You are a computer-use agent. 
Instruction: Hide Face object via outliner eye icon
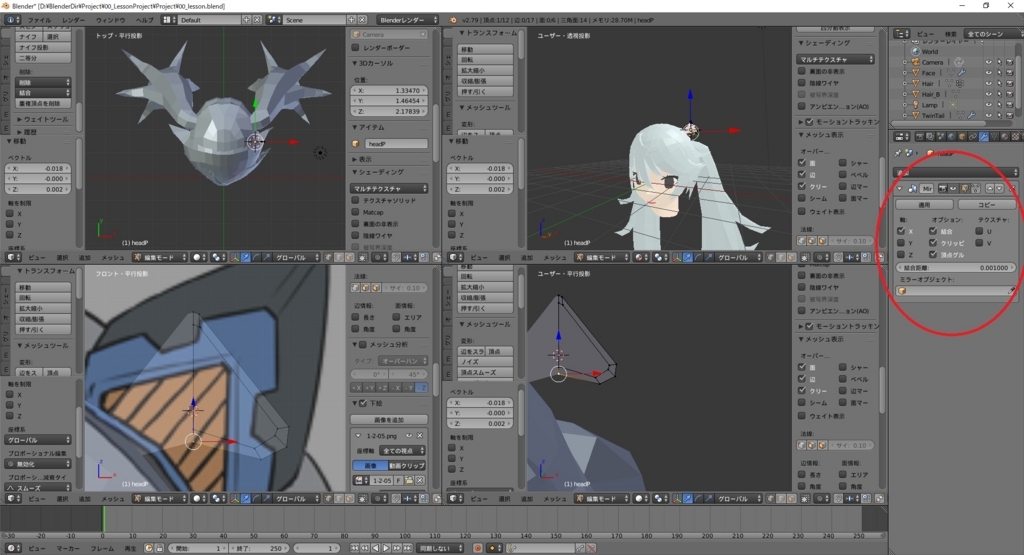click(x=989, y=72)
